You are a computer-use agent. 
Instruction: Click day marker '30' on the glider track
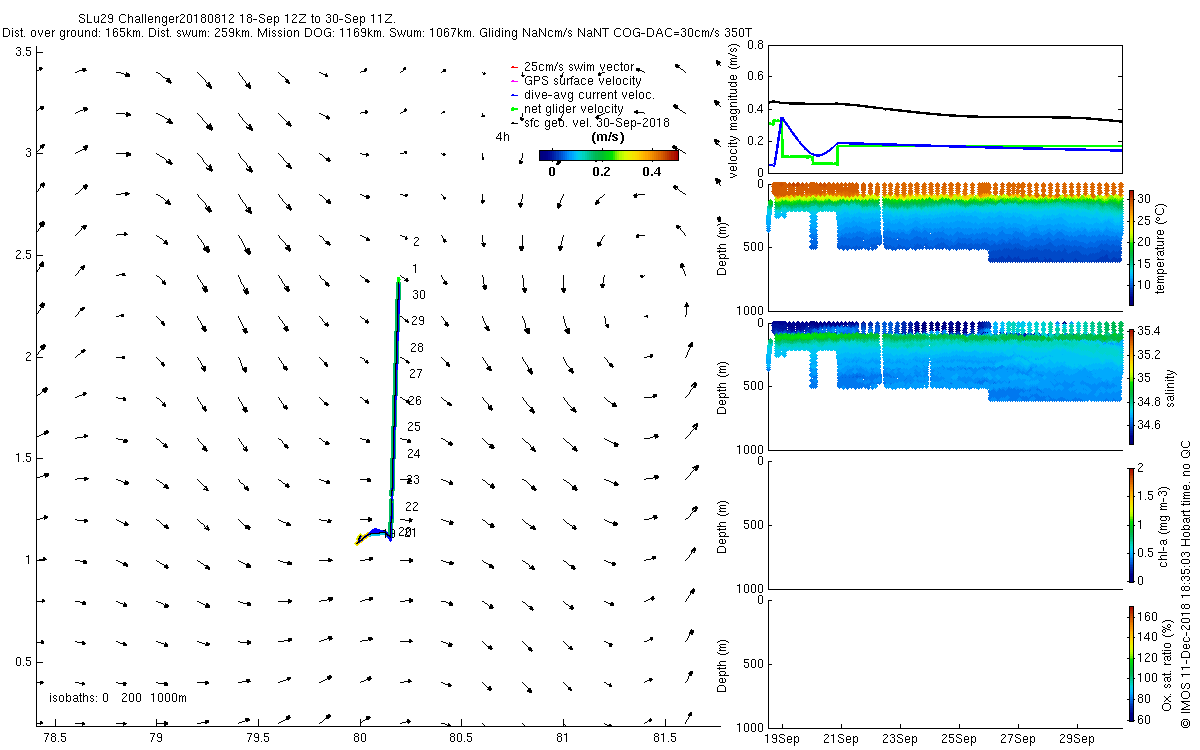pos(419,295)
